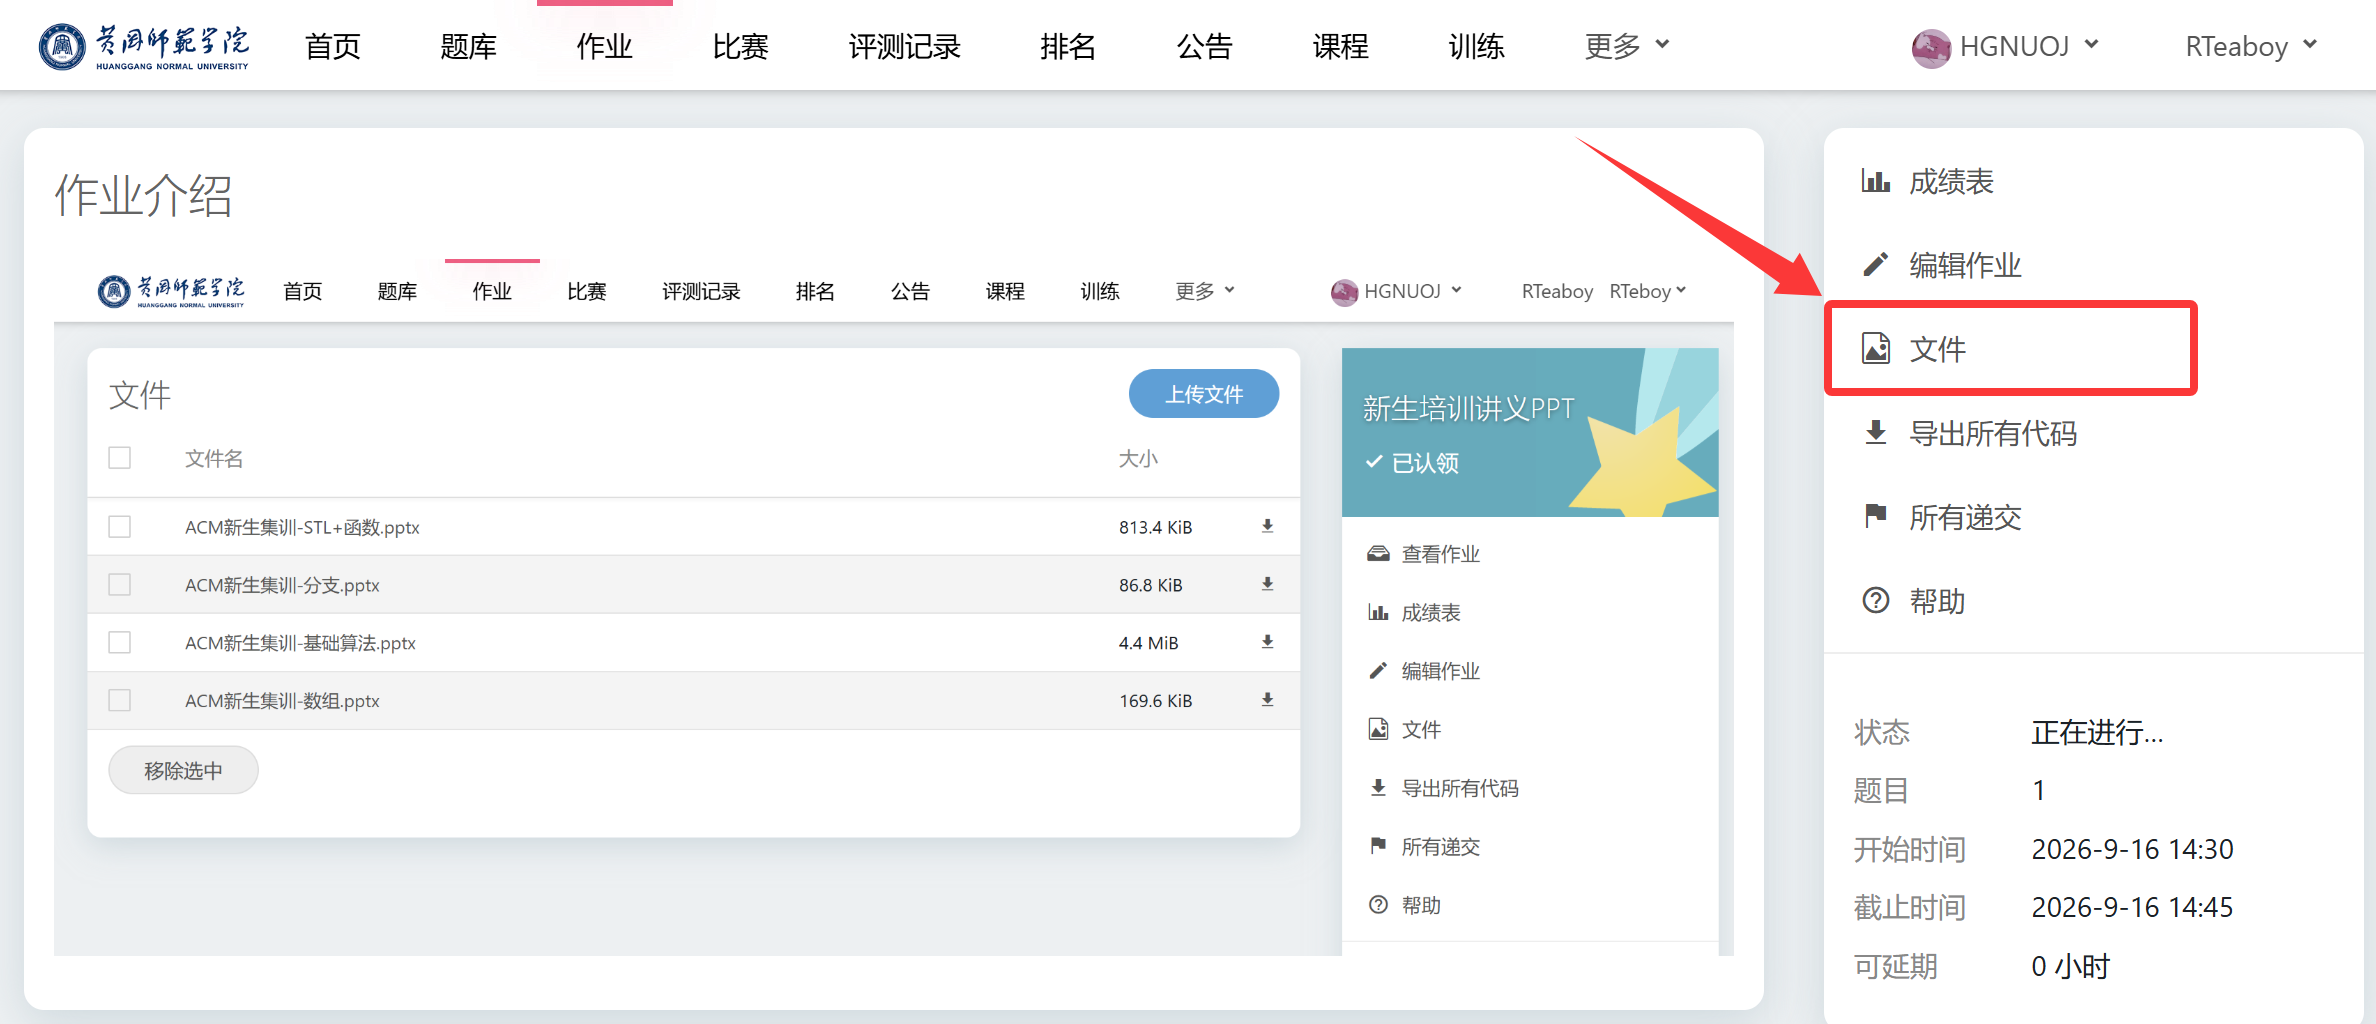Open 训练 in the top navigation bar
Viewport: 2376px width, 1024px height.
point(1477,46)
